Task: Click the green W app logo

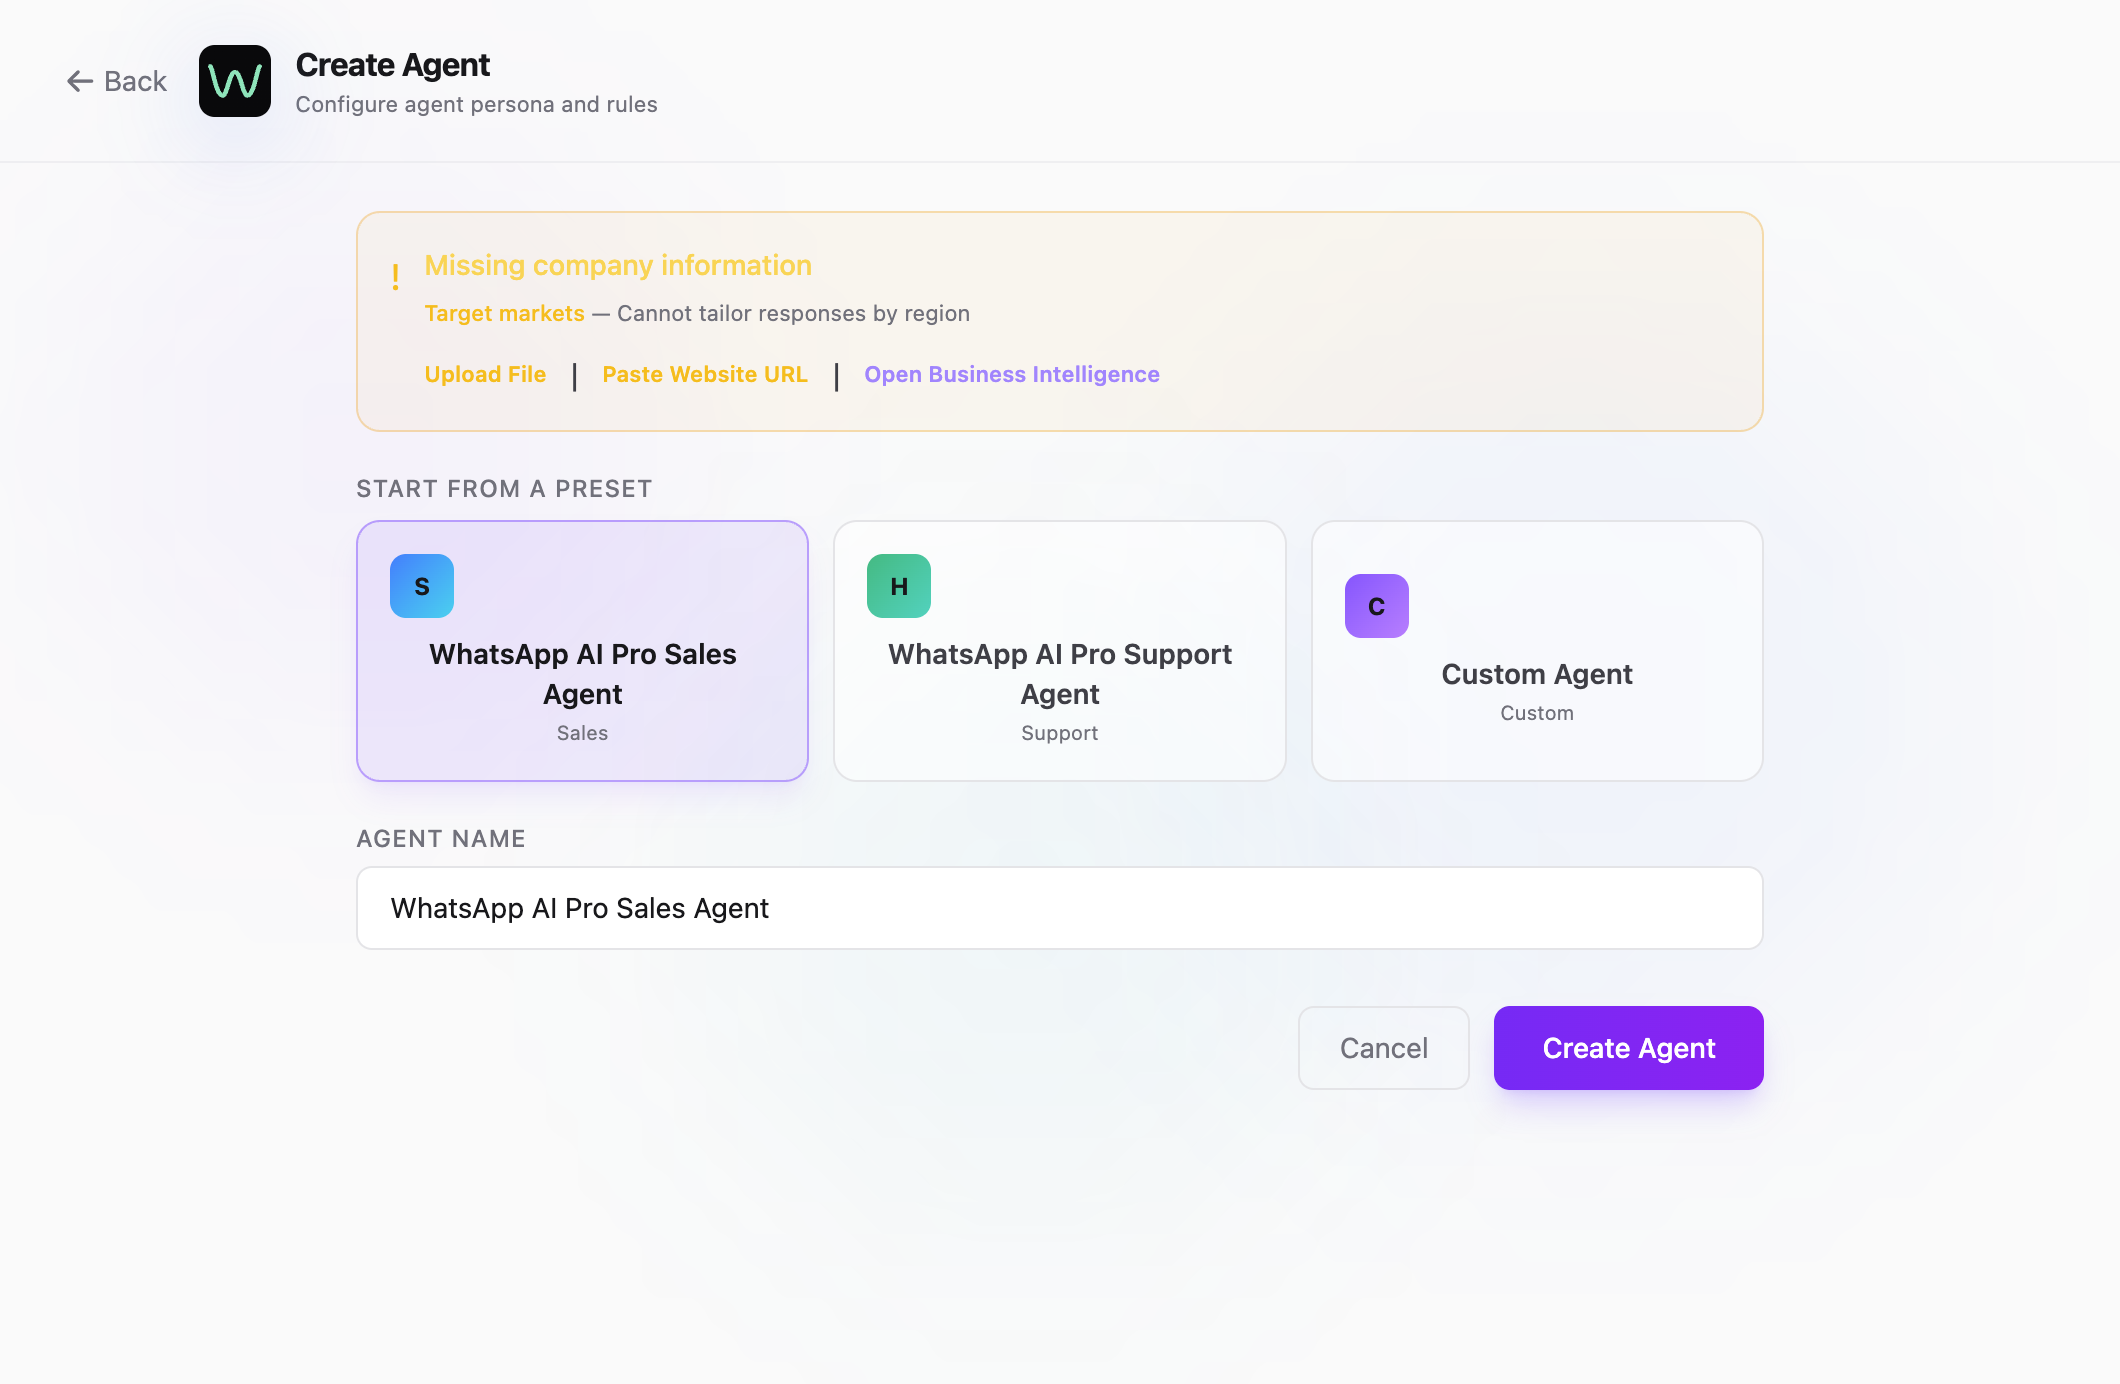Action: (235, 81)
